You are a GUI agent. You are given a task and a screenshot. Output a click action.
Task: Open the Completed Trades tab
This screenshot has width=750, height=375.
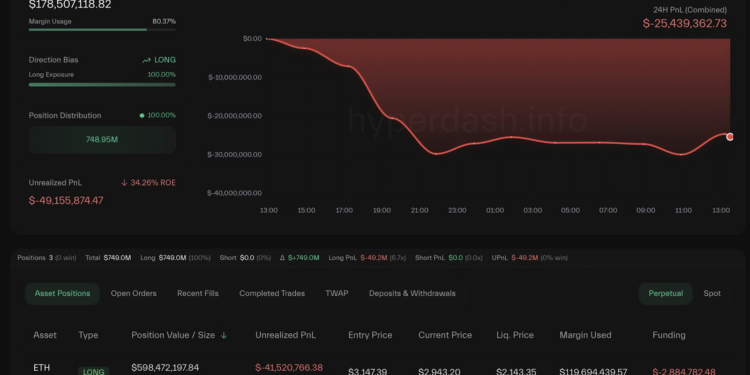pyautogui.click(x=272, y=294)
